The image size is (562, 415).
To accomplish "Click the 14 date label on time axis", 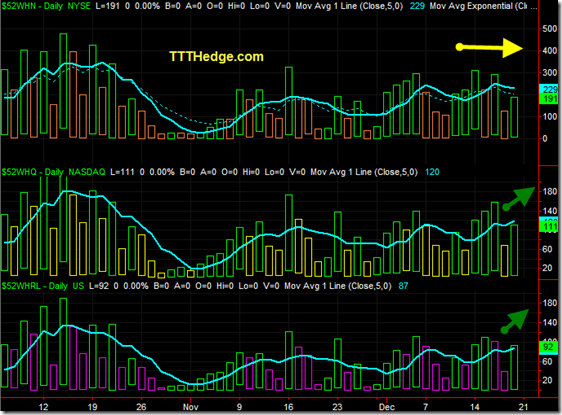I will click(475, 407).
